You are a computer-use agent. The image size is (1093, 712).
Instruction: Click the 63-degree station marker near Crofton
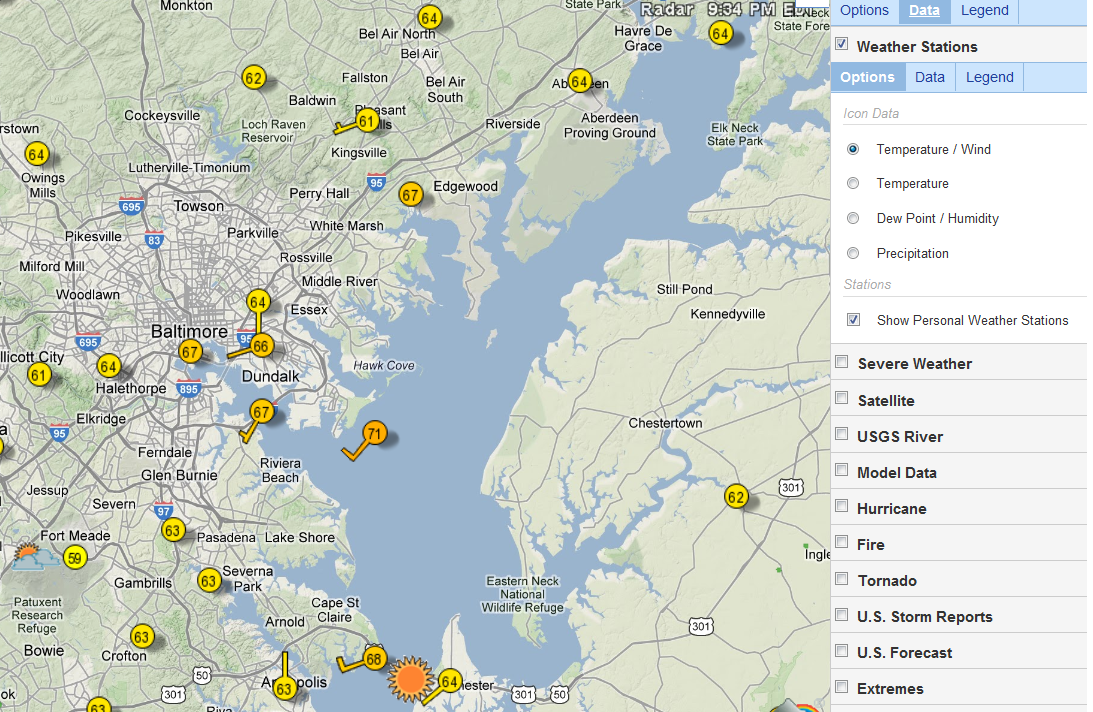tap(142, 636)
